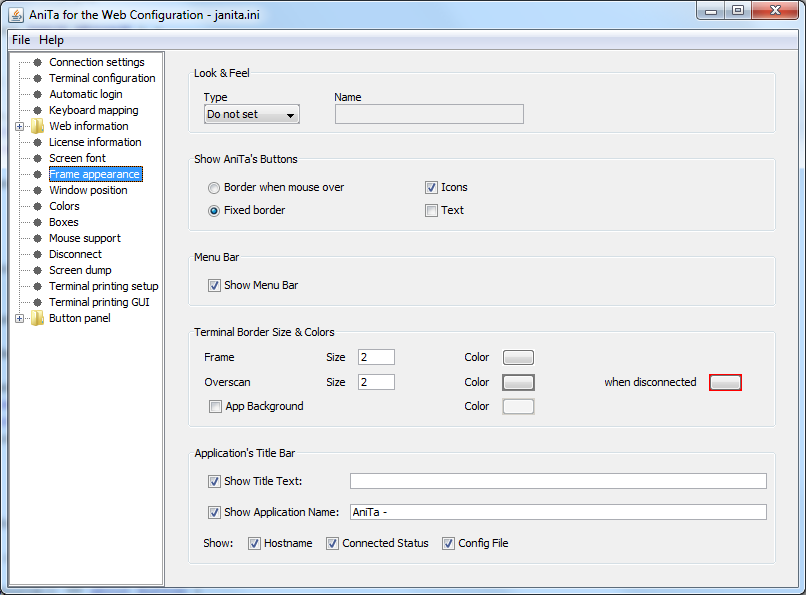
Task: Click the Java app icon in title bar
Action: pos(16,15)
